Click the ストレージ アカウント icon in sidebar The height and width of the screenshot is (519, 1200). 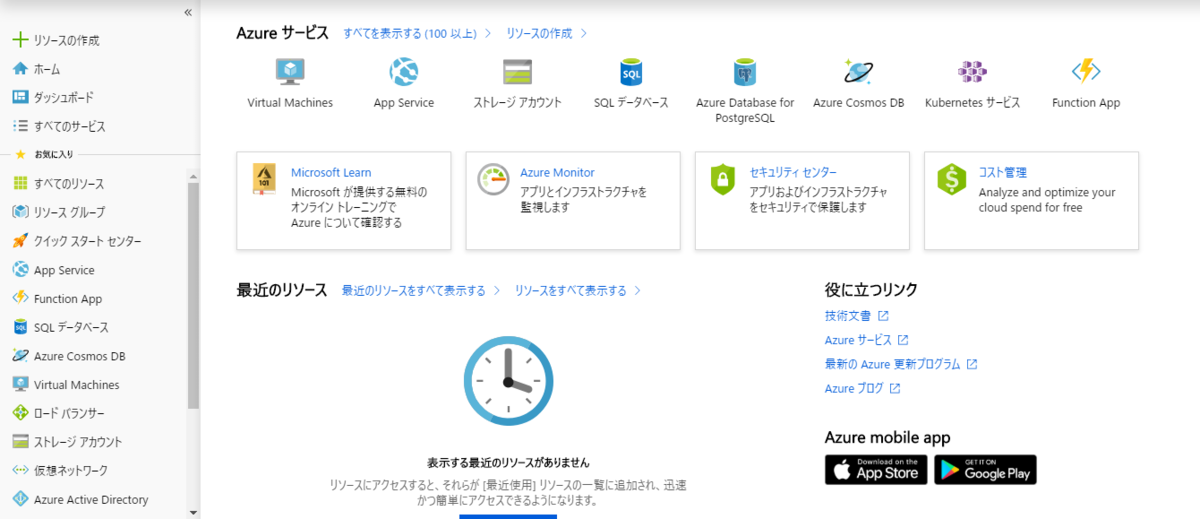pos(20,441)
